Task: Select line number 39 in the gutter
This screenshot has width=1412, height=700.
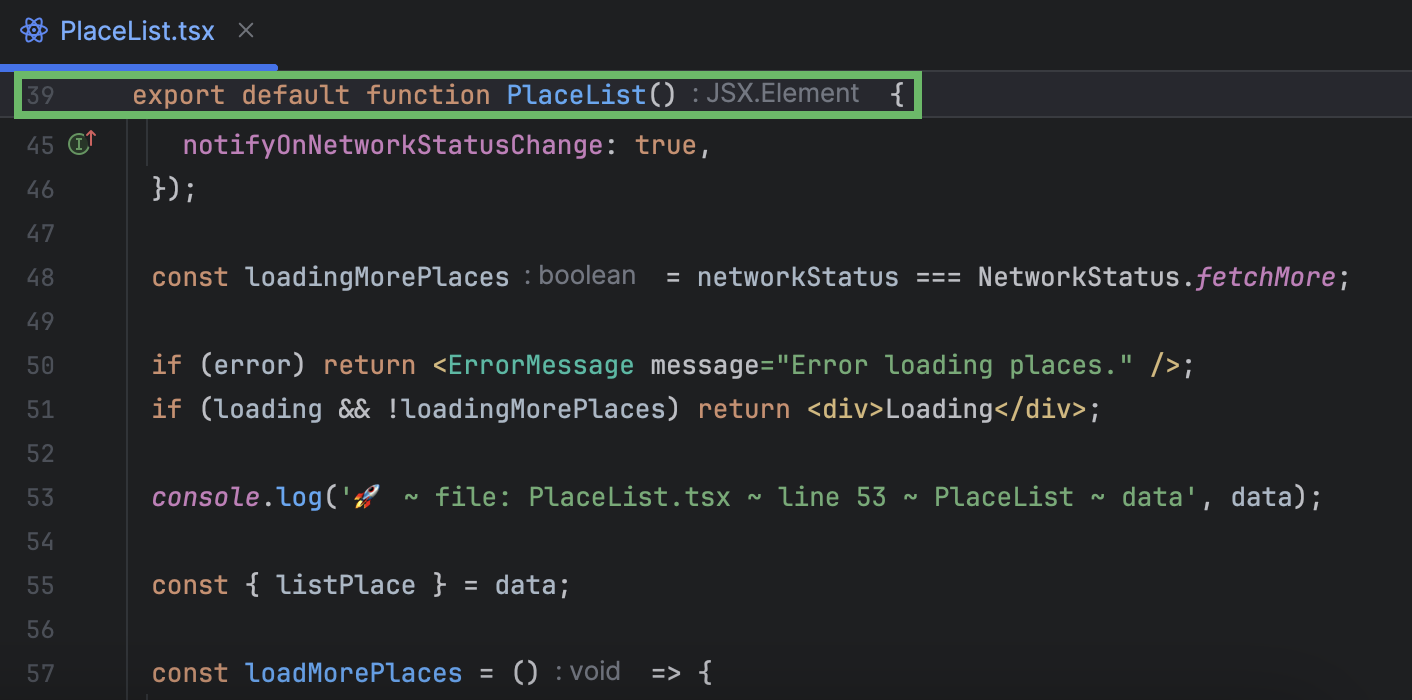Action: [39, 94]
